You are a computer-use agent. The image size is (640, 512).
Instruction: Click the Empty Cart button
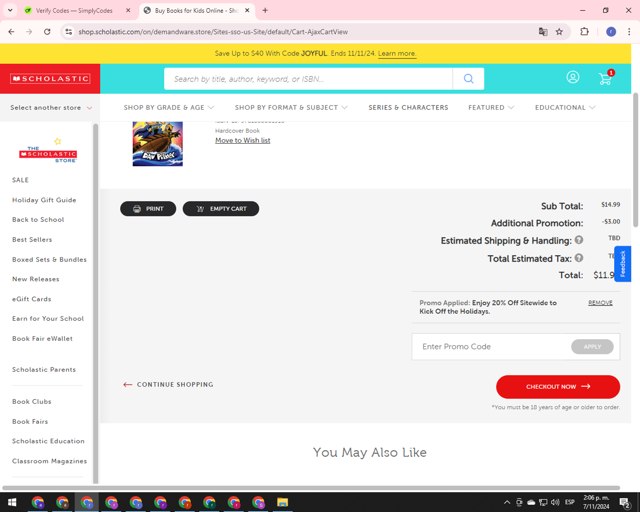coord(221,209)
